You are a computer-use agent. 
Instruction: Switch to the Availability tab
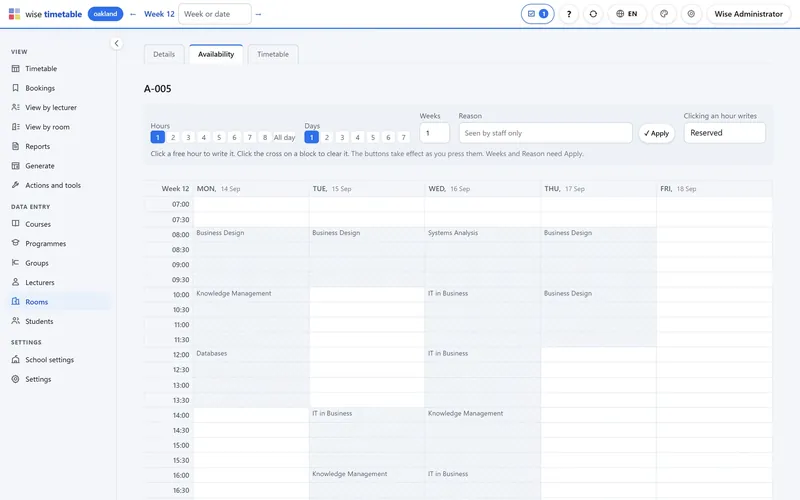click(216, 54)
